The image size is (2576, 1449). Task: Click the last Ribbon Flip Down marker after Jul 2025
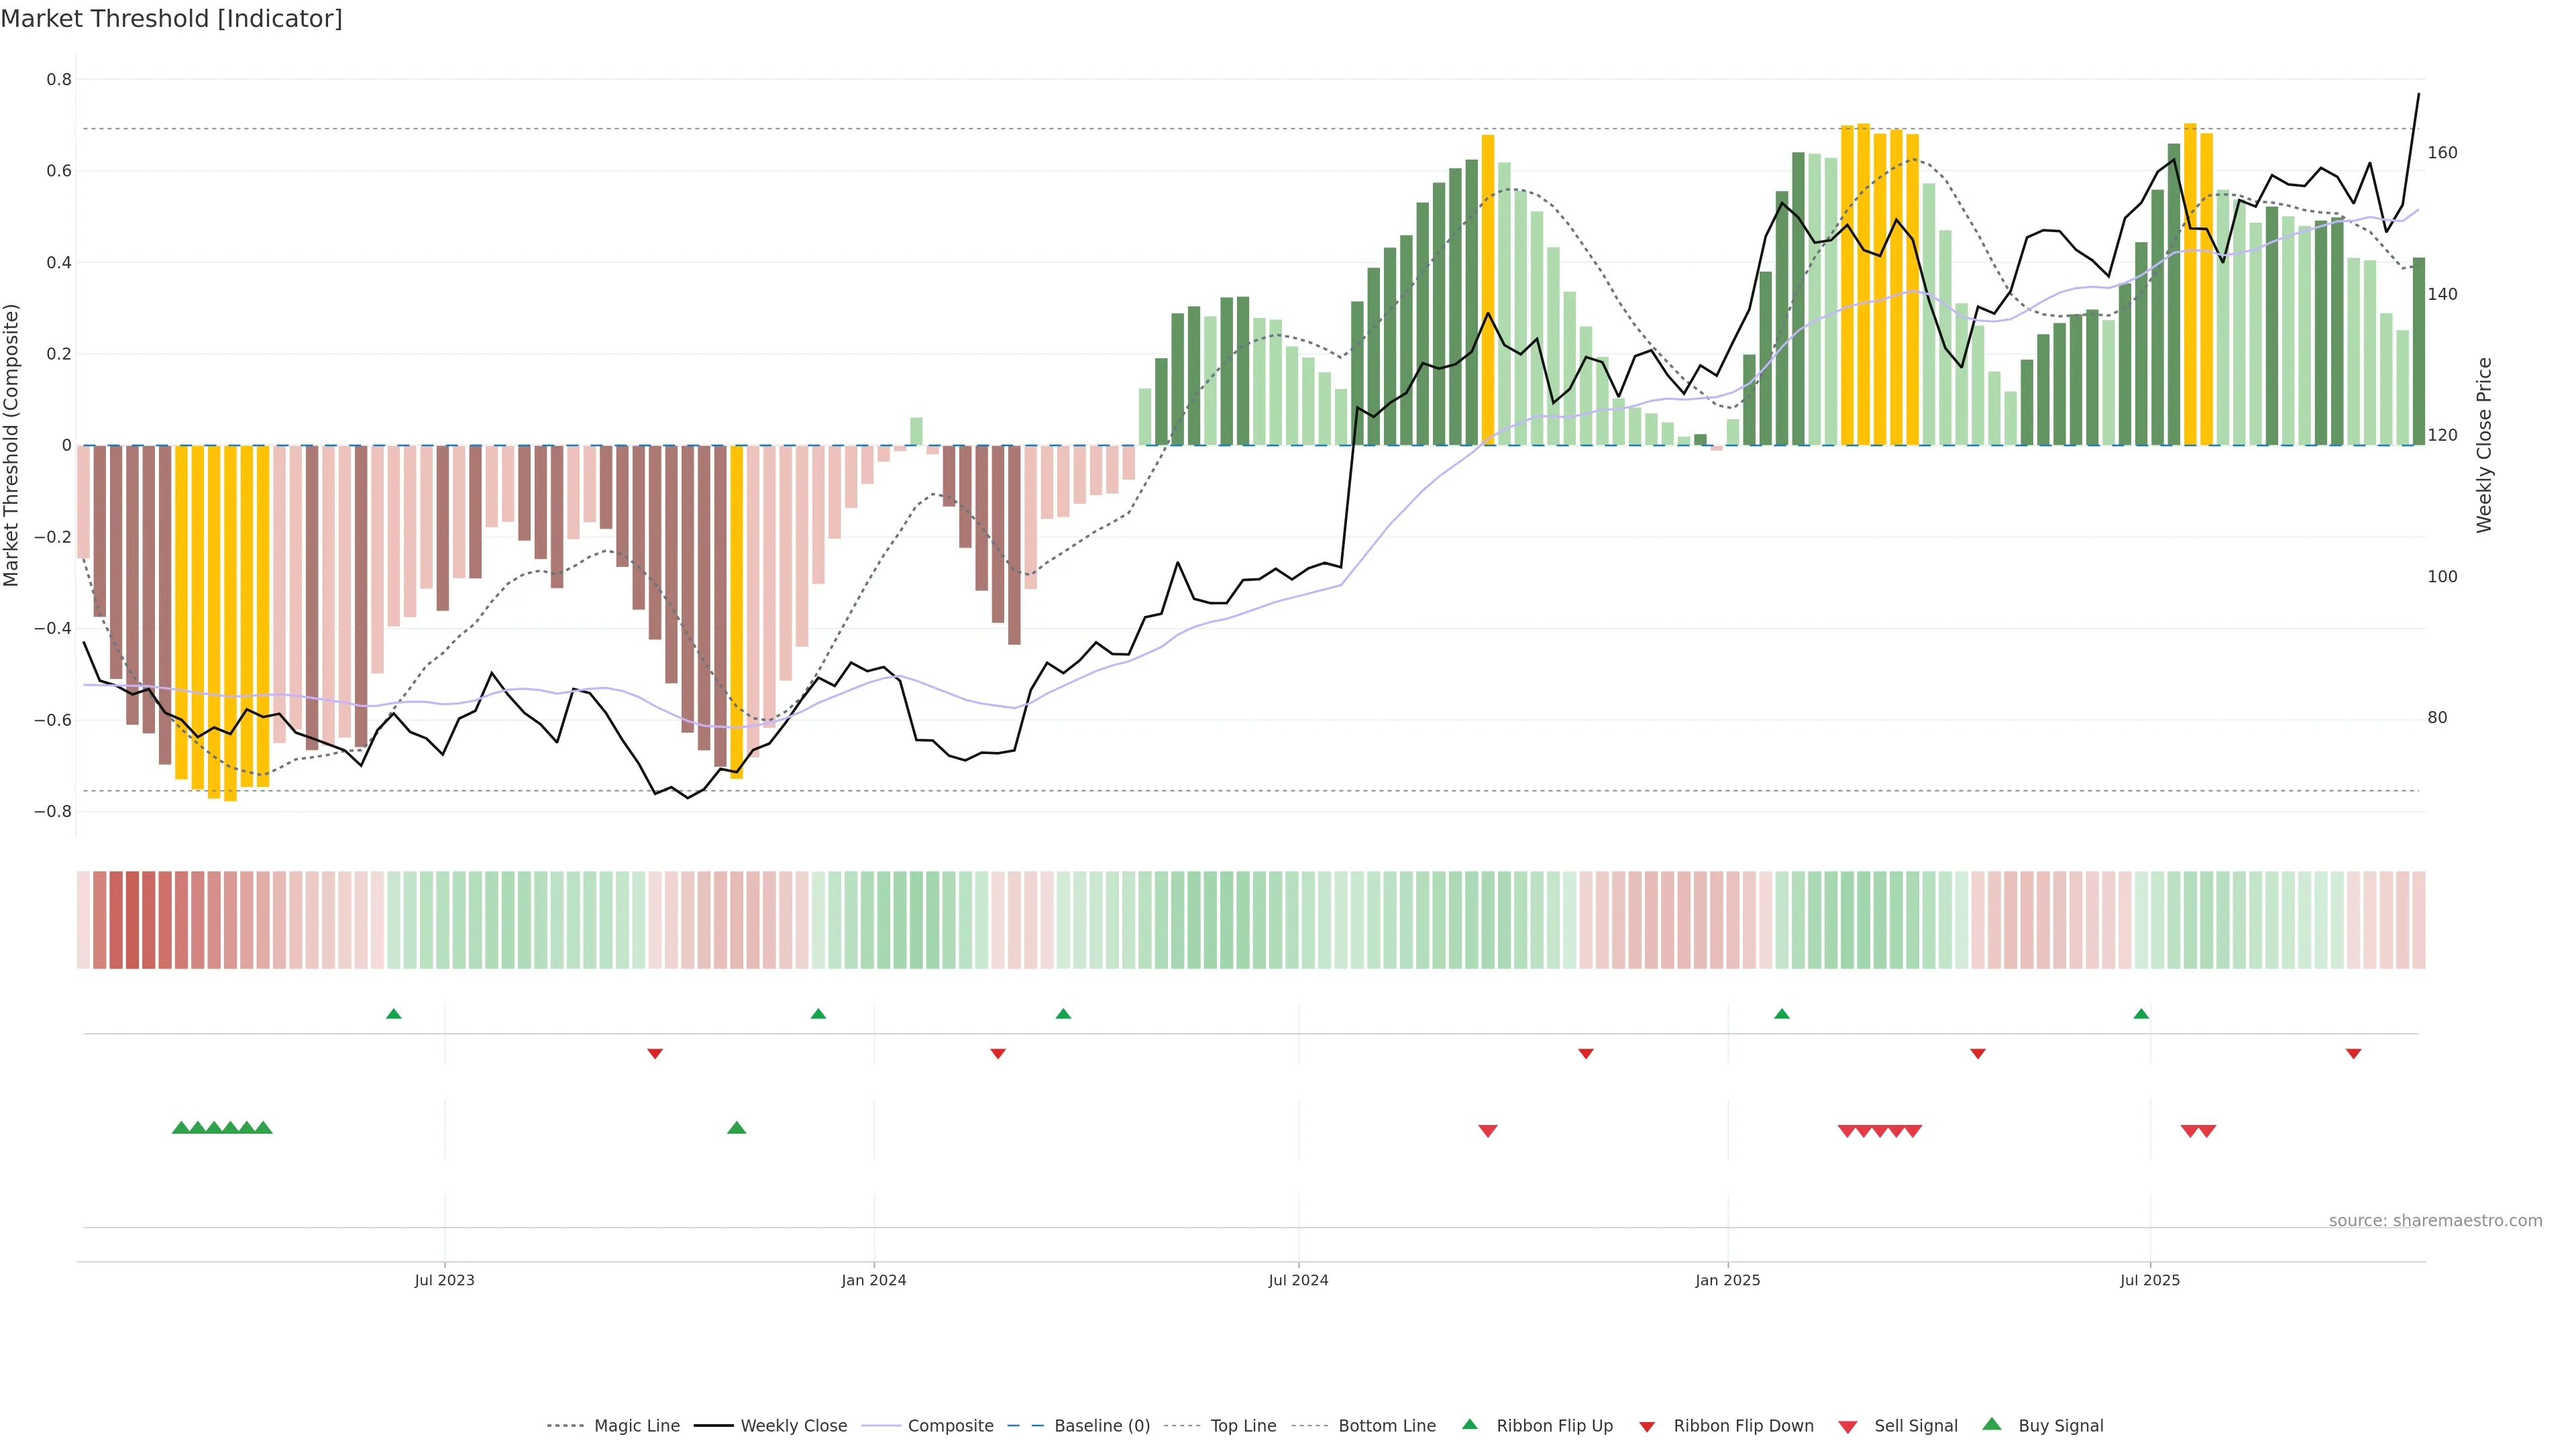point(2353,1054)
